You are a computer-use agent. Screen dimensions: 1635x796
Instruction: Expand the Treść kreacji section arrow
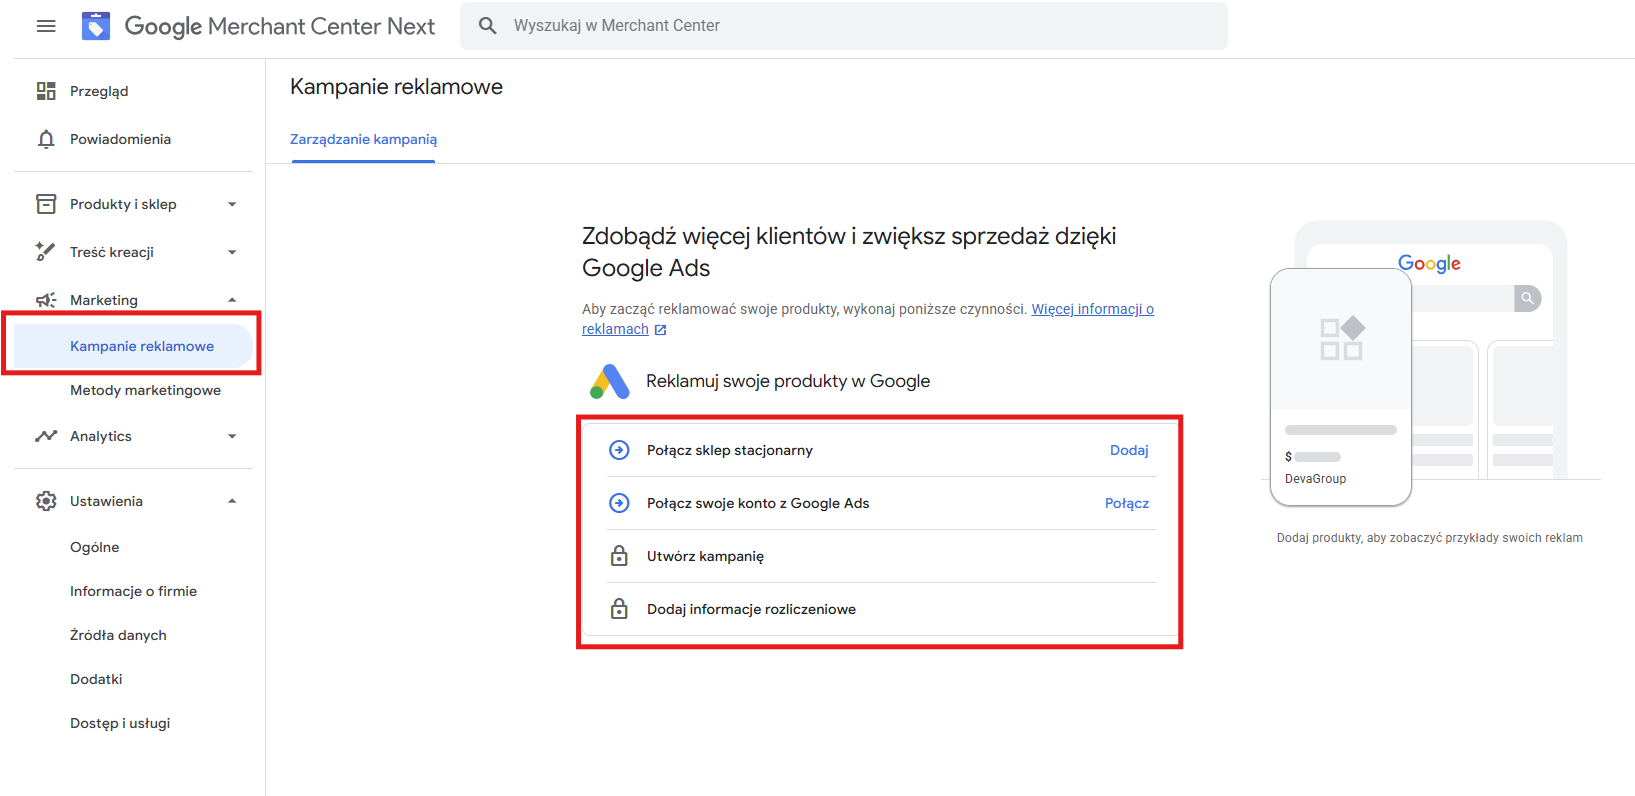(x=232, y=252)
